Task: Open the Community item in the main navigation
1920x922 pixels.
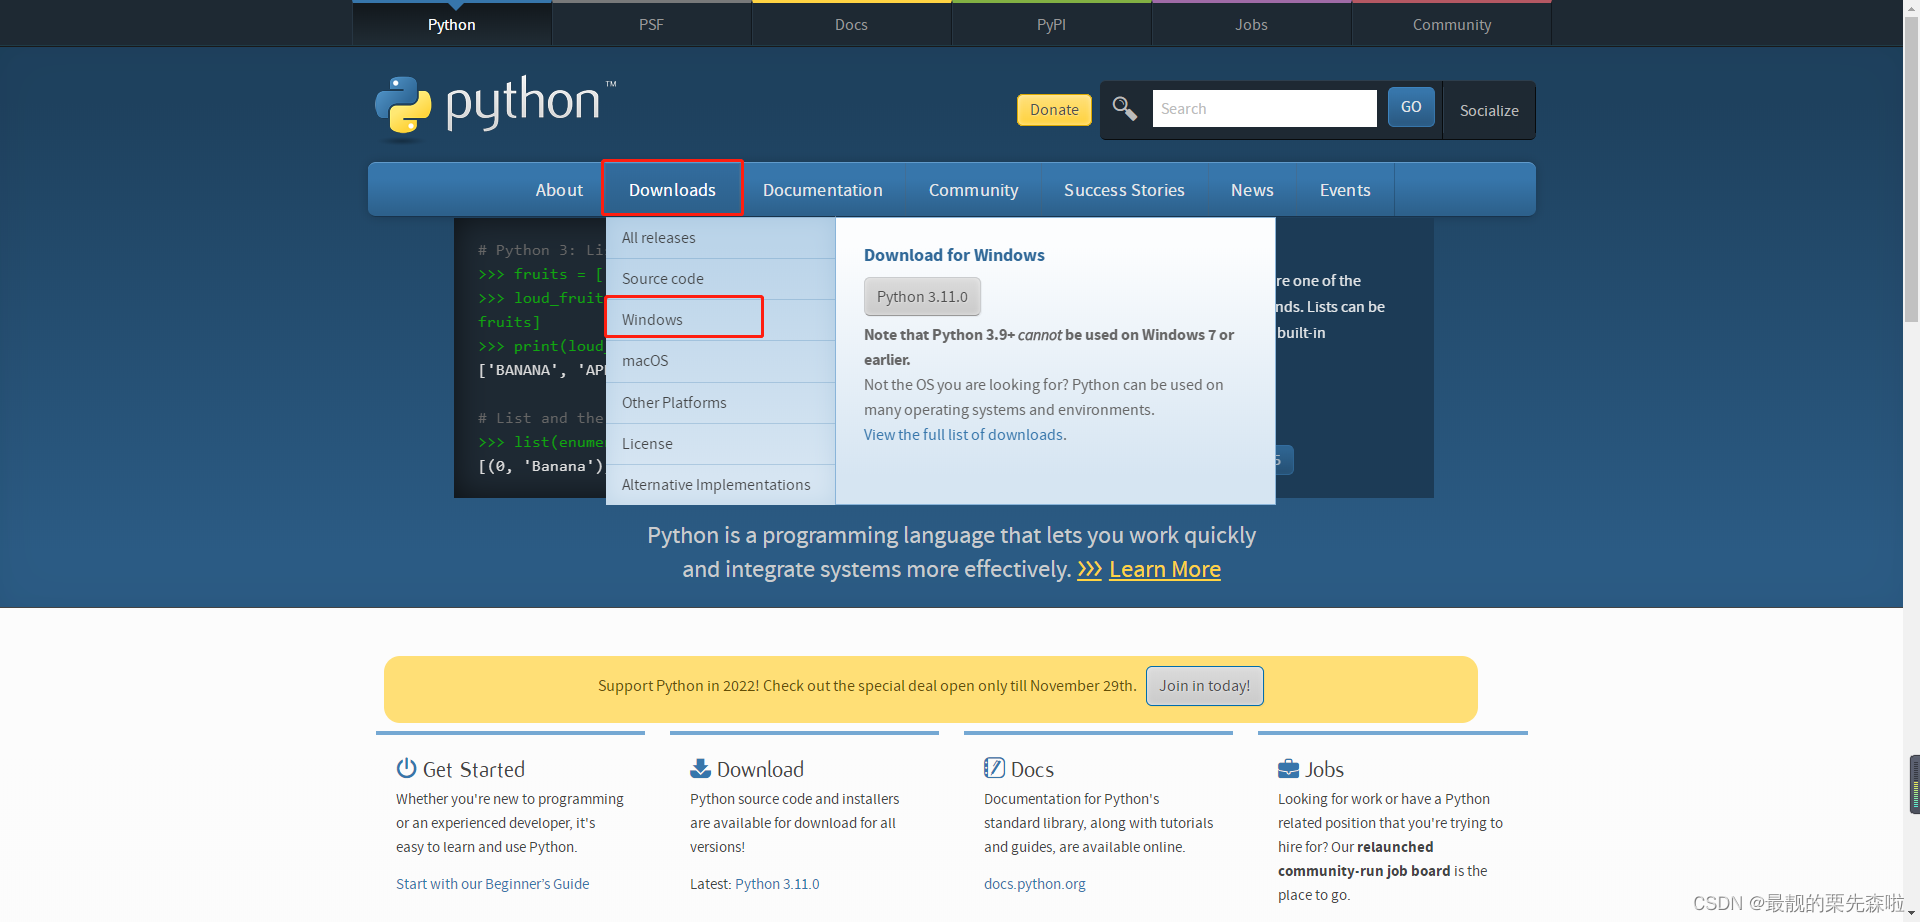Action: pyautogui.click(x=974, y=190)
